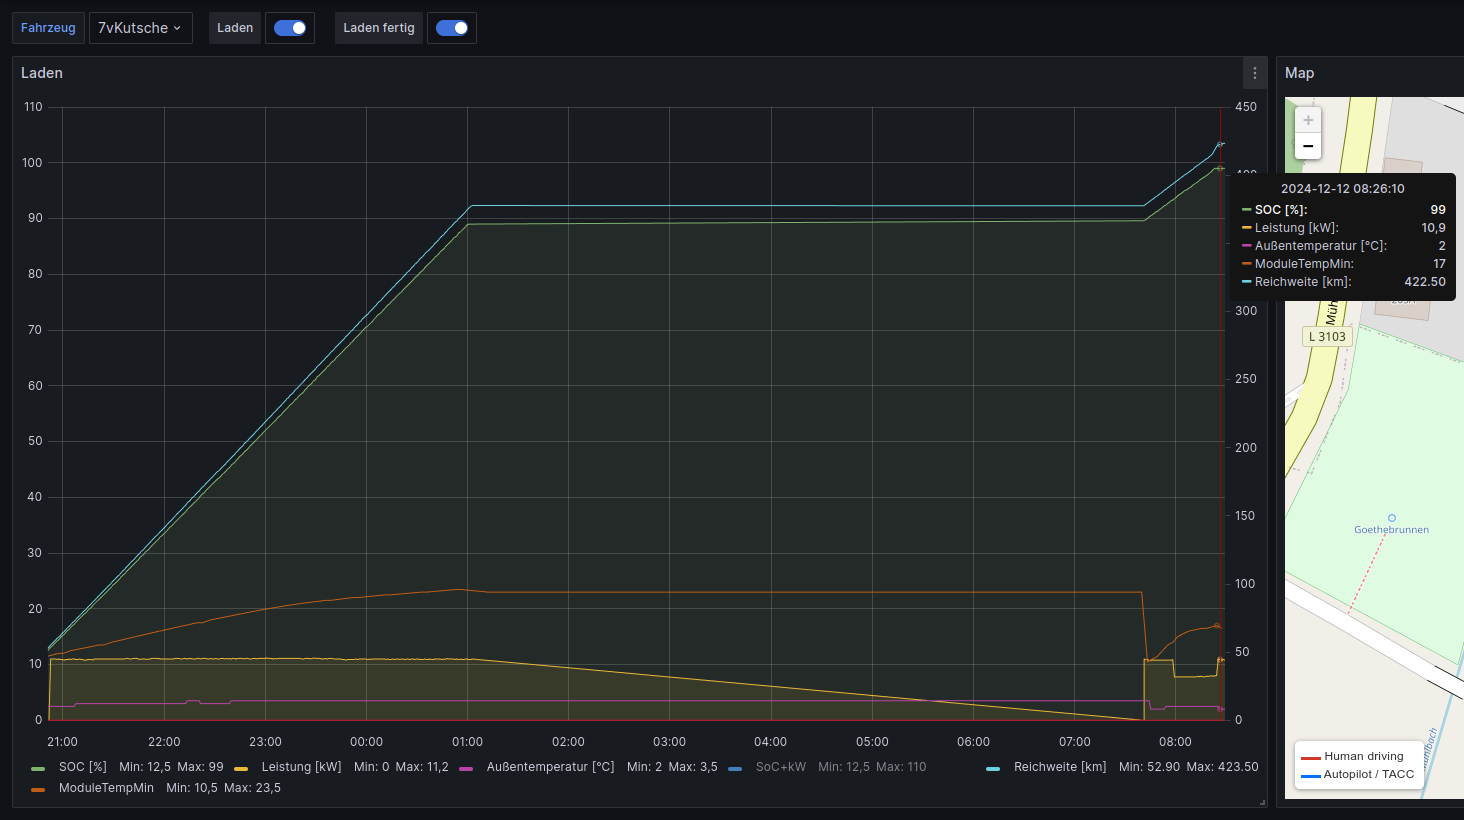The width and height of the screenshot is (1464, 820).
Task: Click Reichweite value 422.50 in tooltip
Action: pos(1425,282)
